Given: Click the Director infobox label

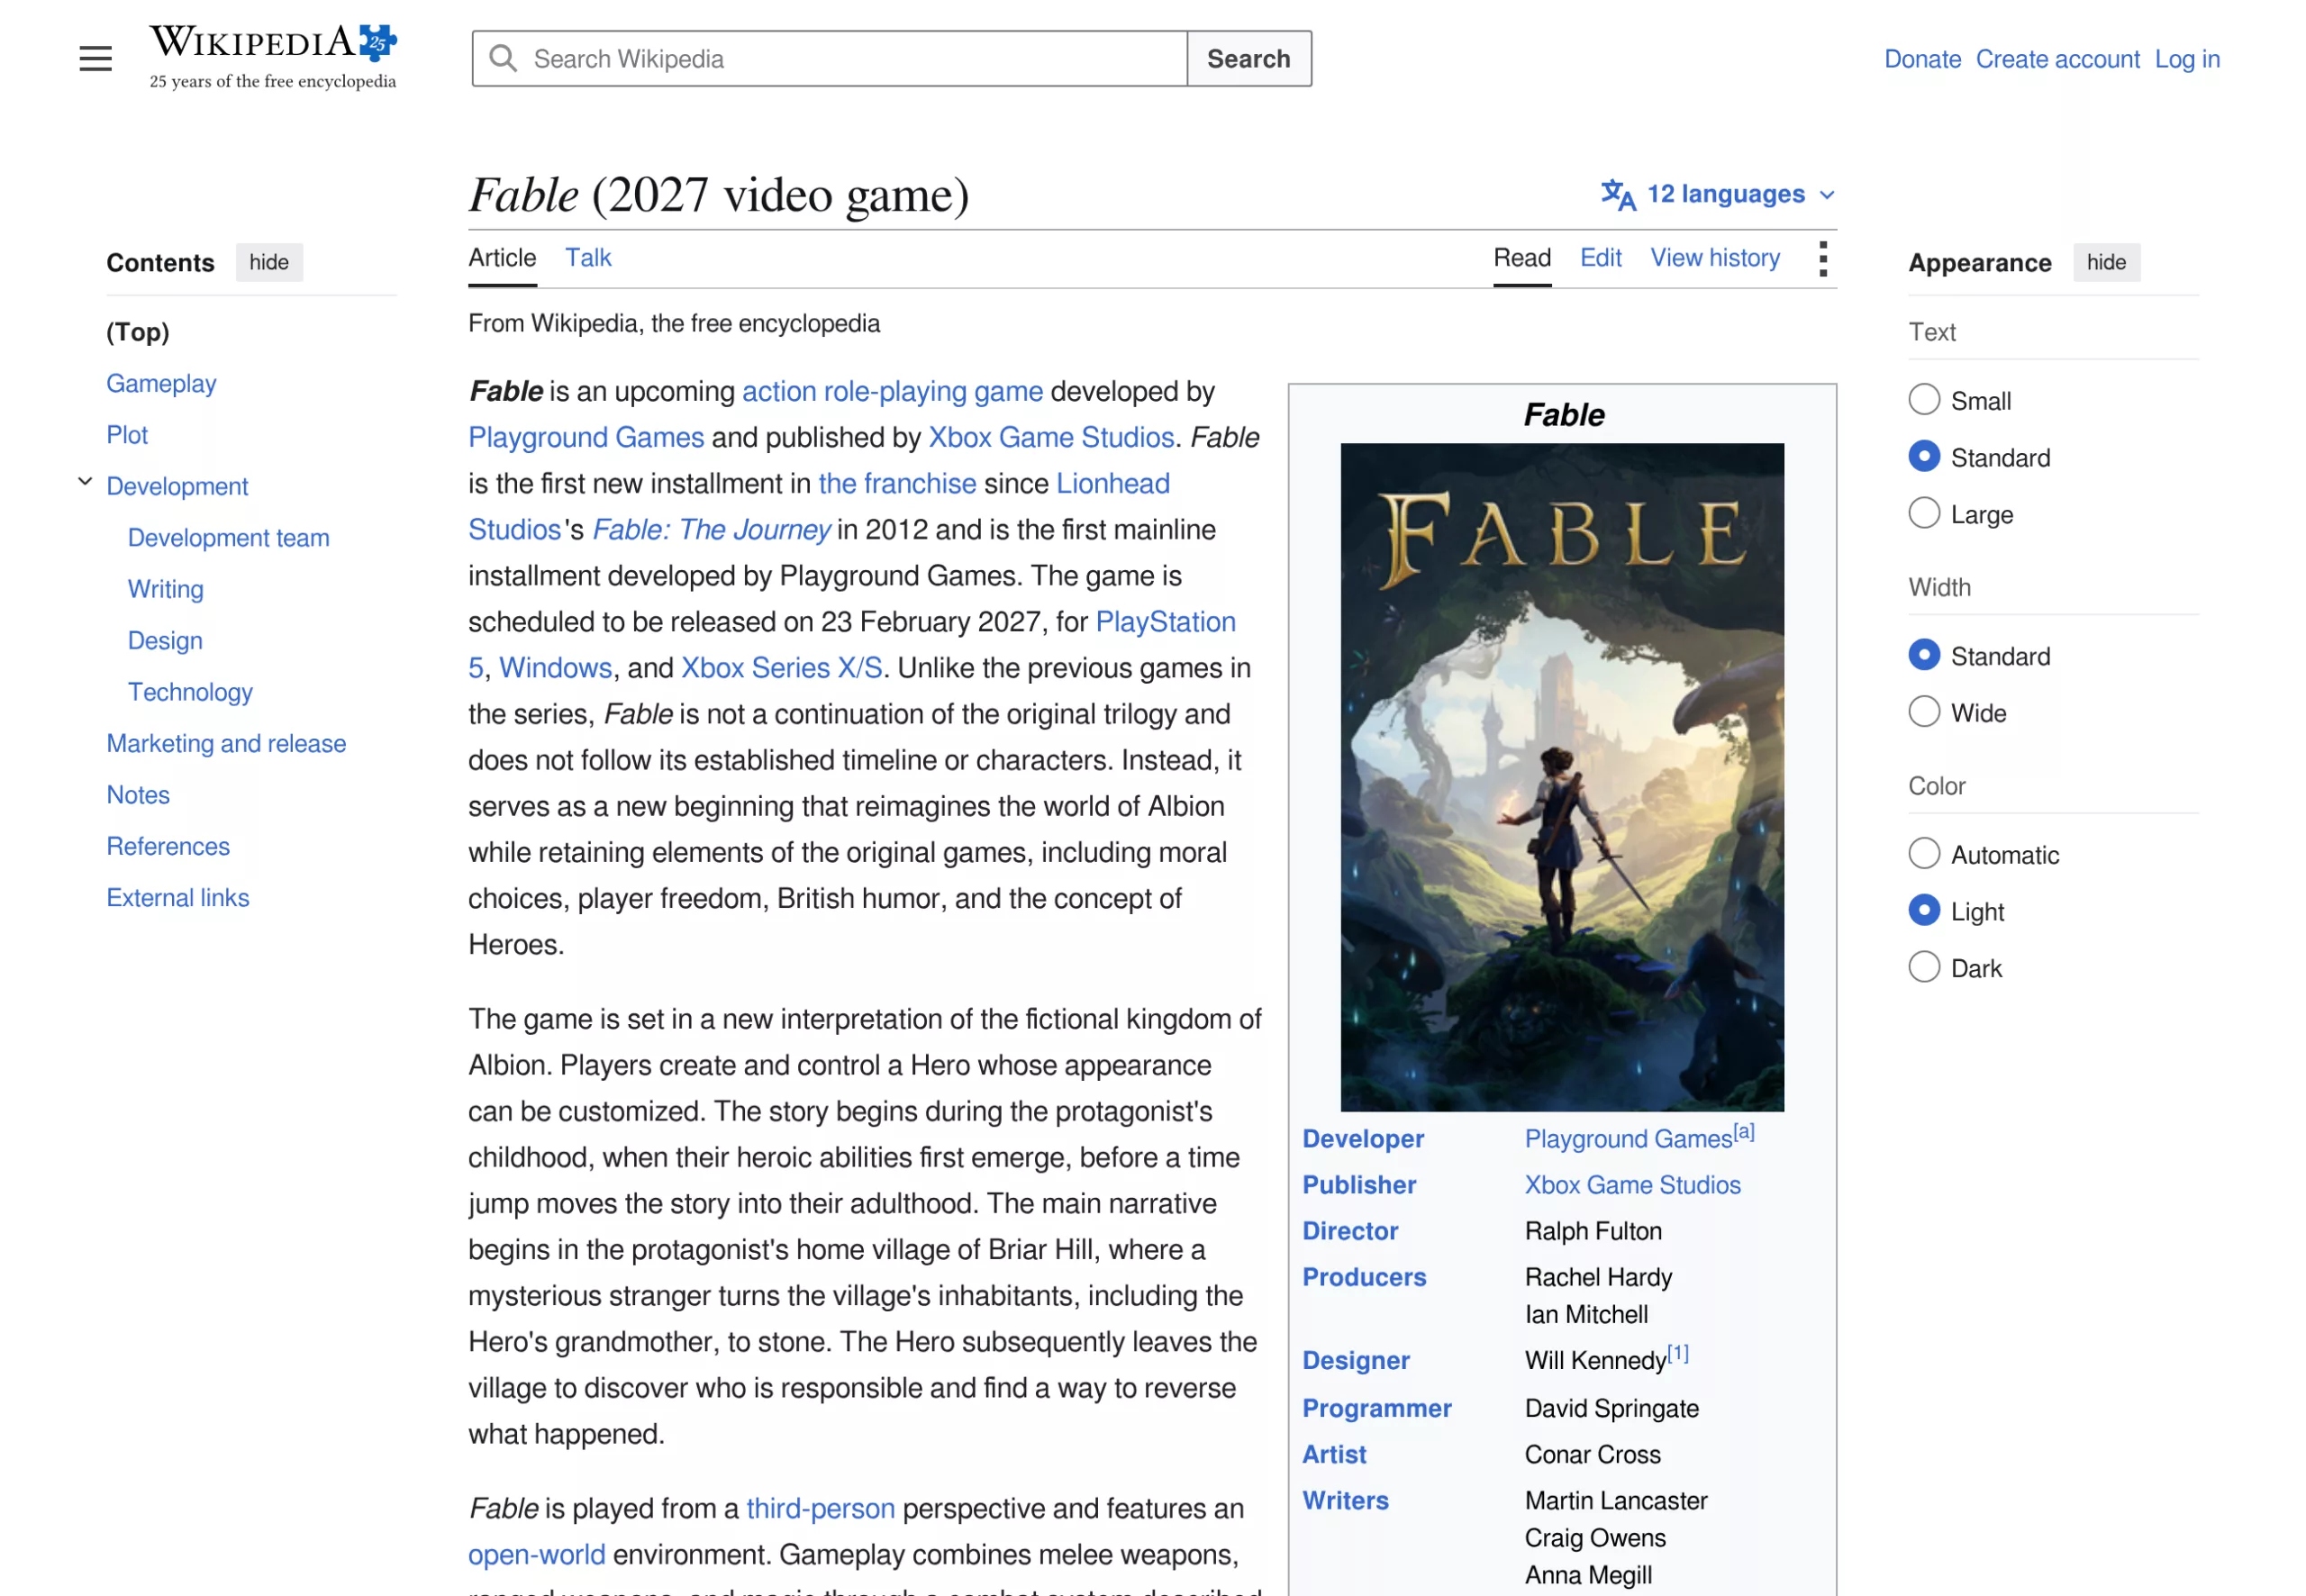Looking at the screenshot, I should (x=1350, y=1231).
